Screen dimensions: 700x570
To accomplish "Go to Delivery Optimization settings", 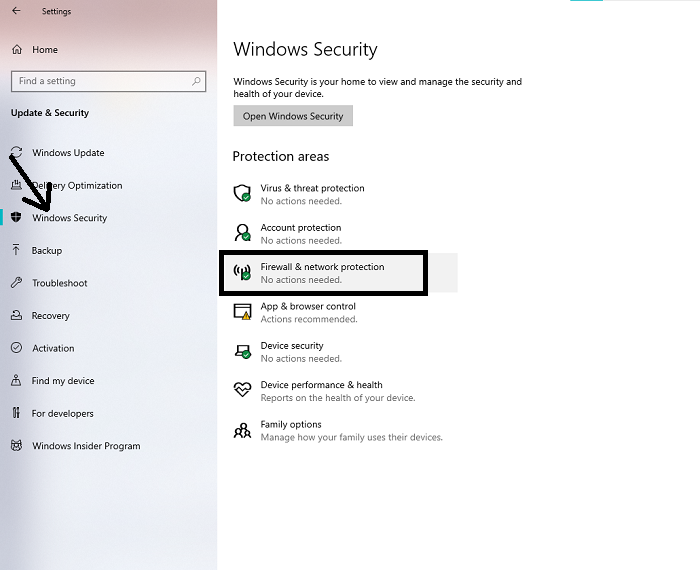I will [77, 185].
